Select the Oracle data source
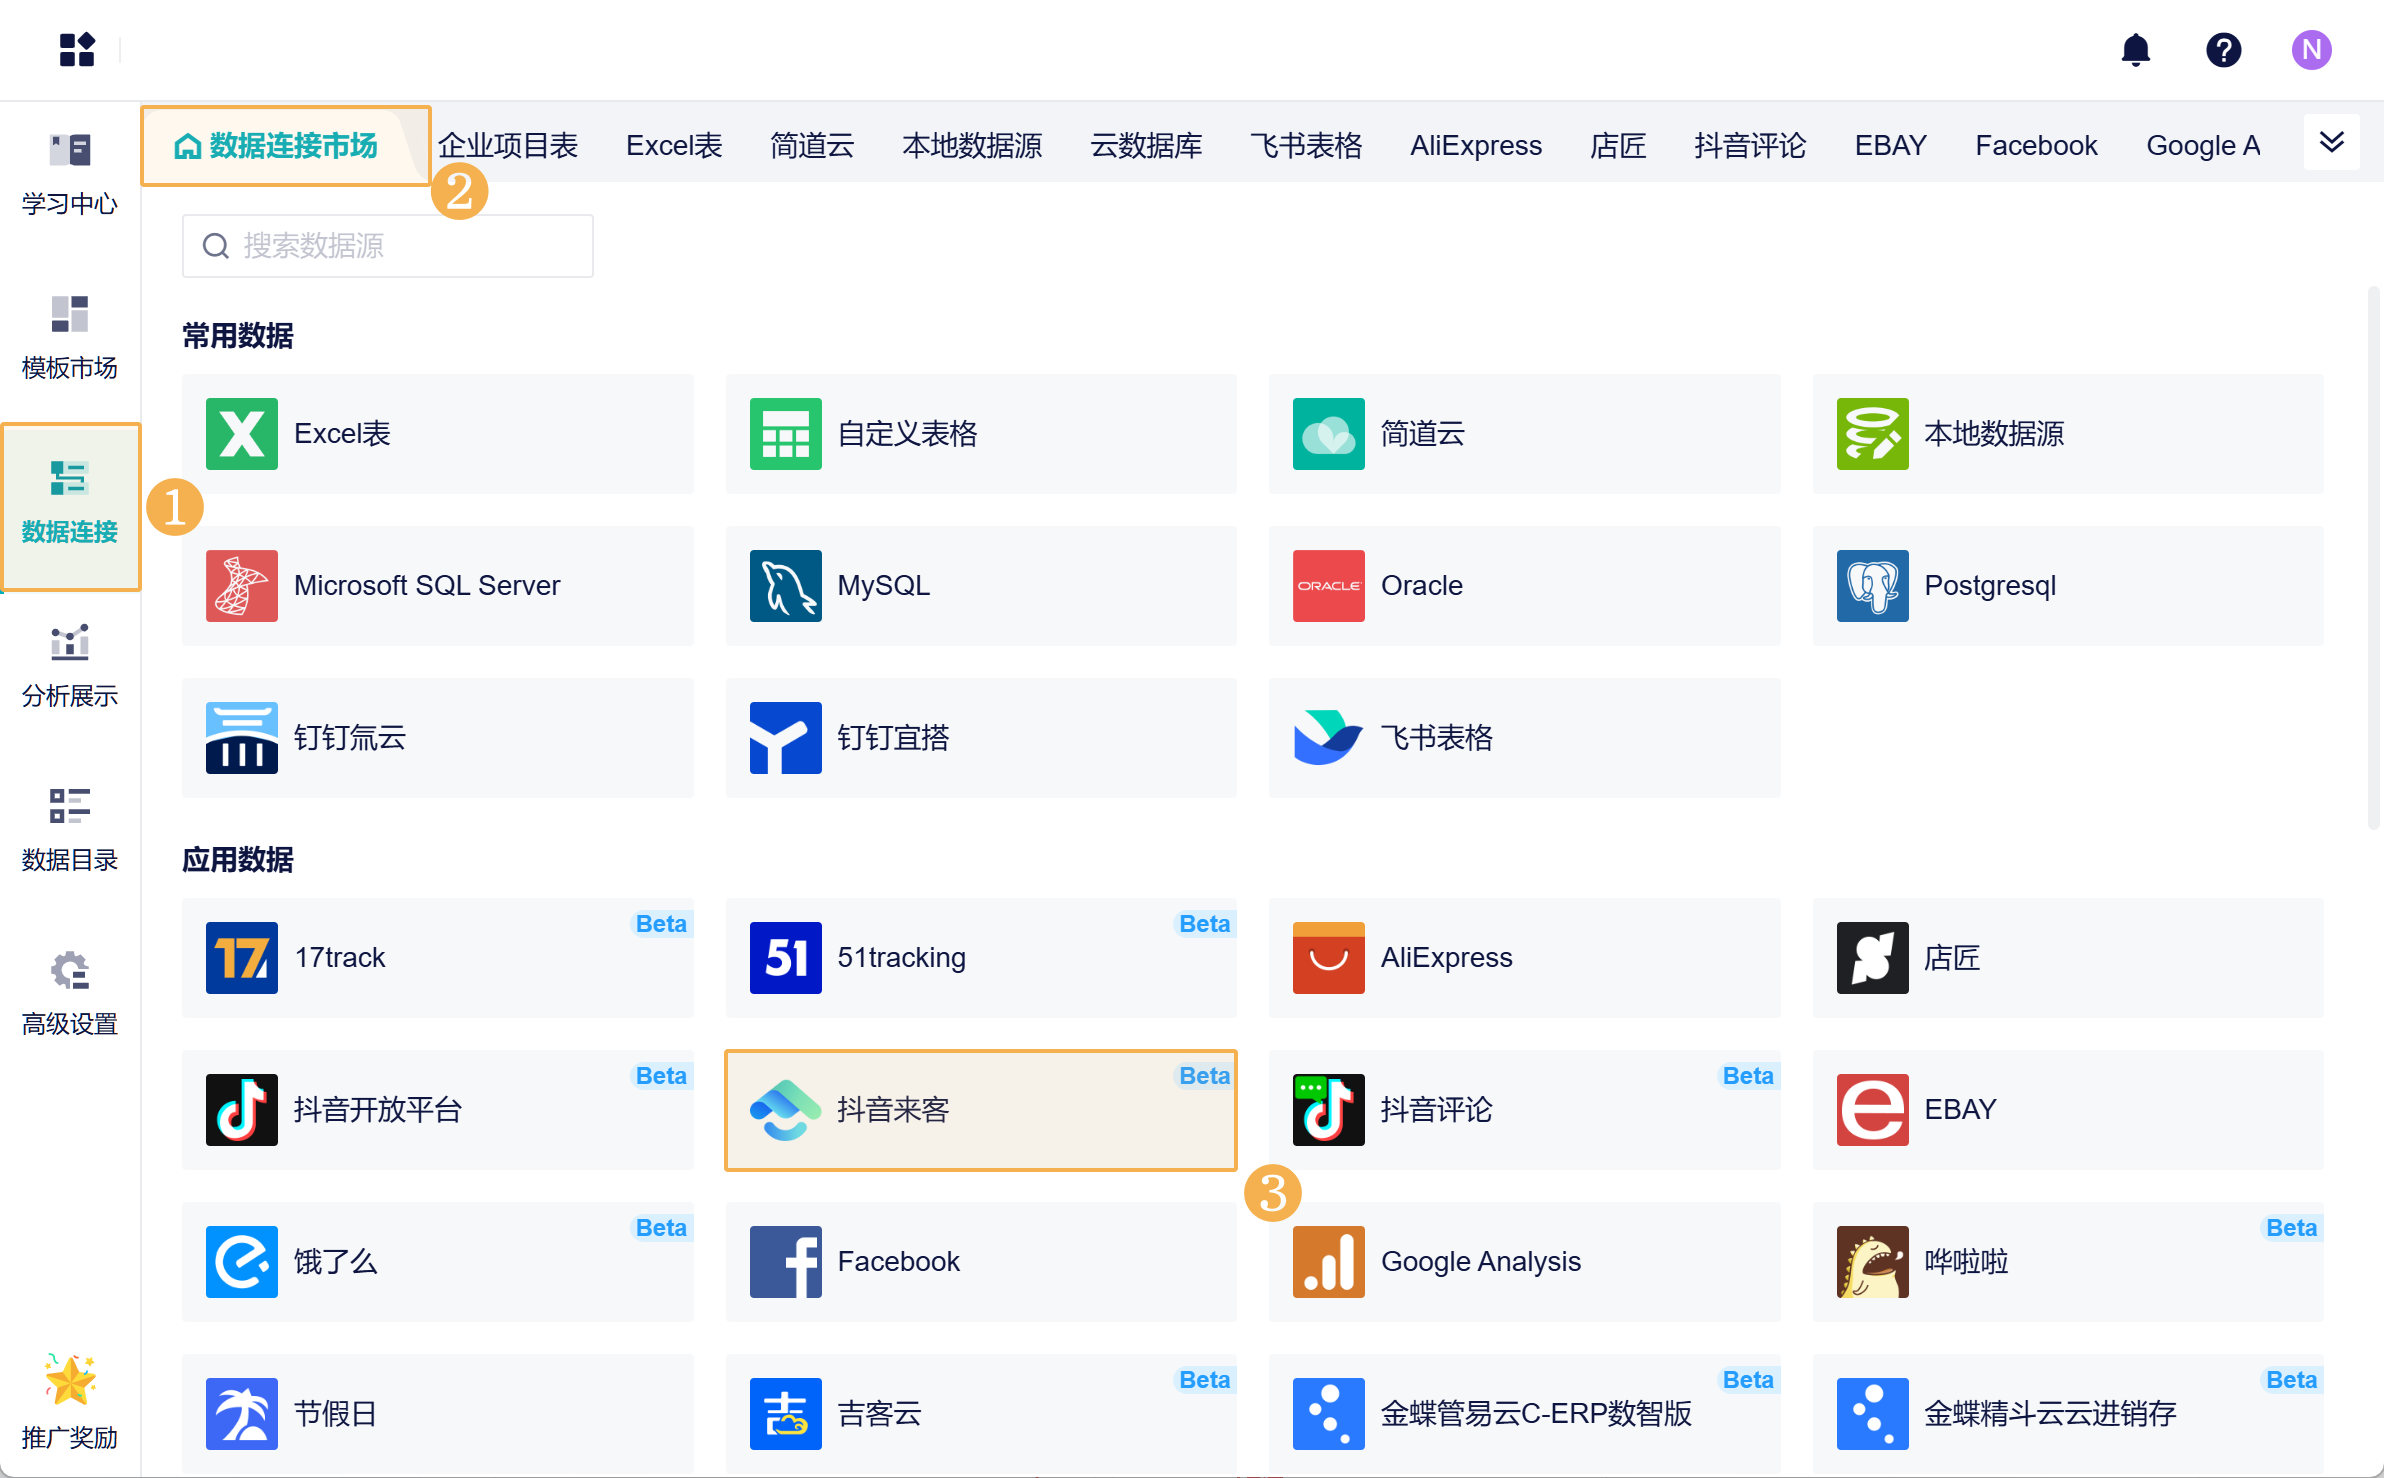2384x1478 pixels. 1524,586
